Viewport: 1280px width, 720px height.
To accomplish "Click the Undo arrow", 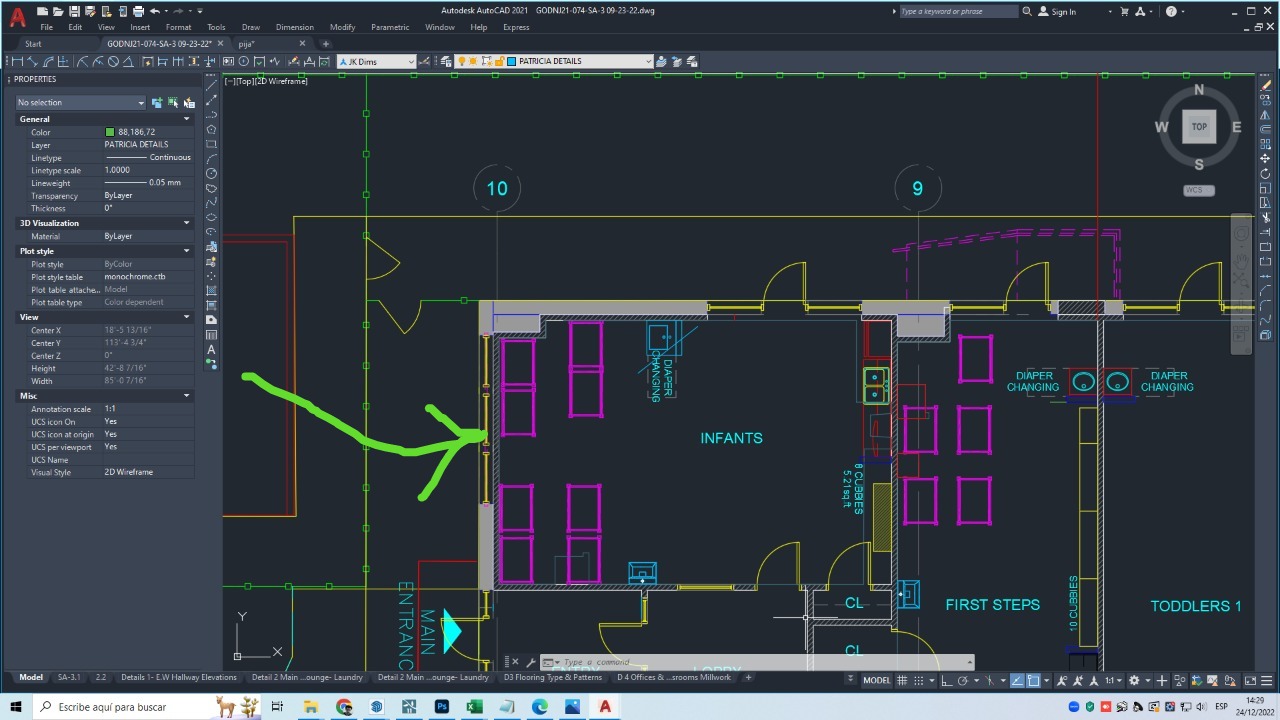I will (x=155, y=11).
